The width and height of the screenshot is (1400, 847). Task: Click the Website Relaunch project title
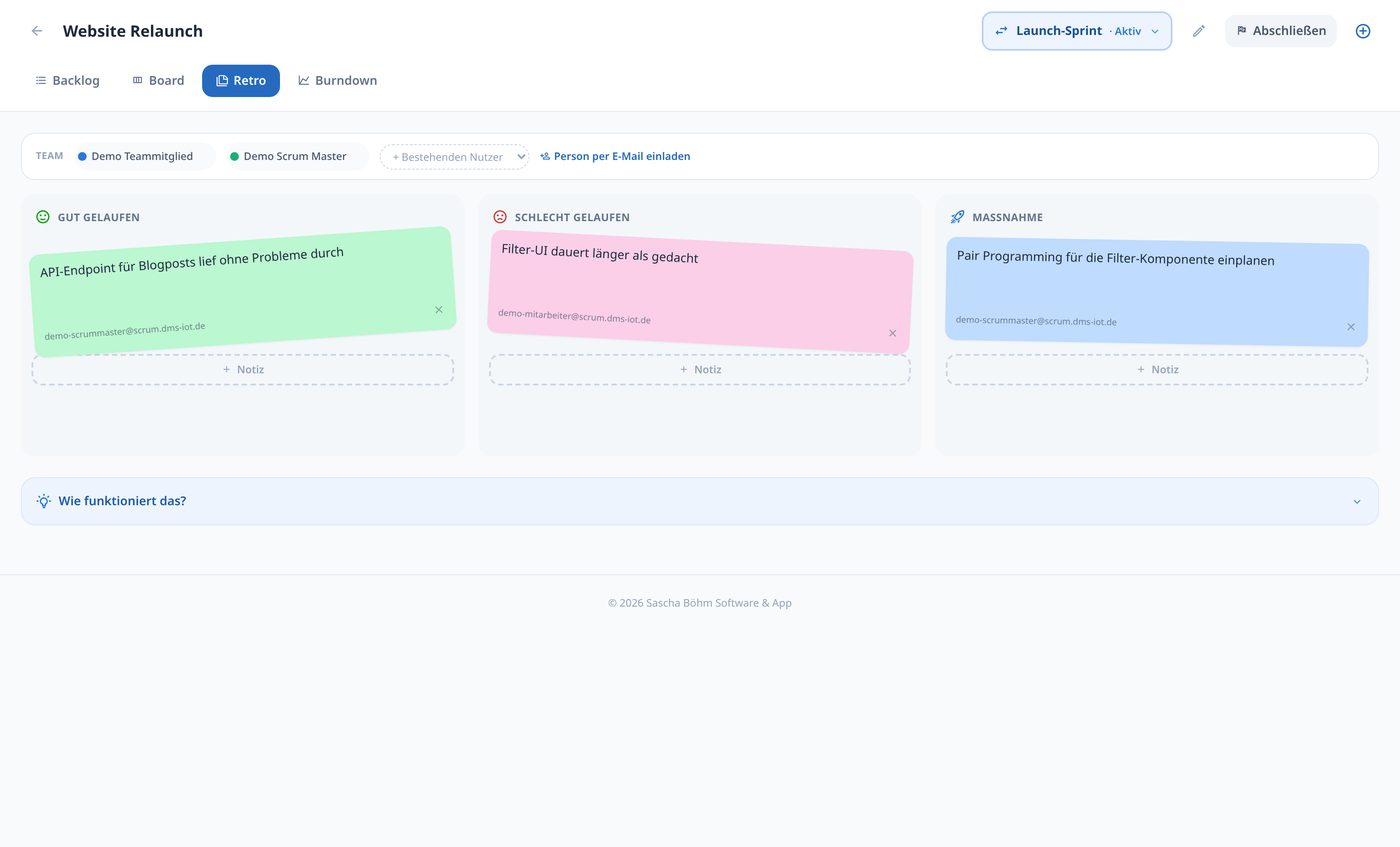133,31
